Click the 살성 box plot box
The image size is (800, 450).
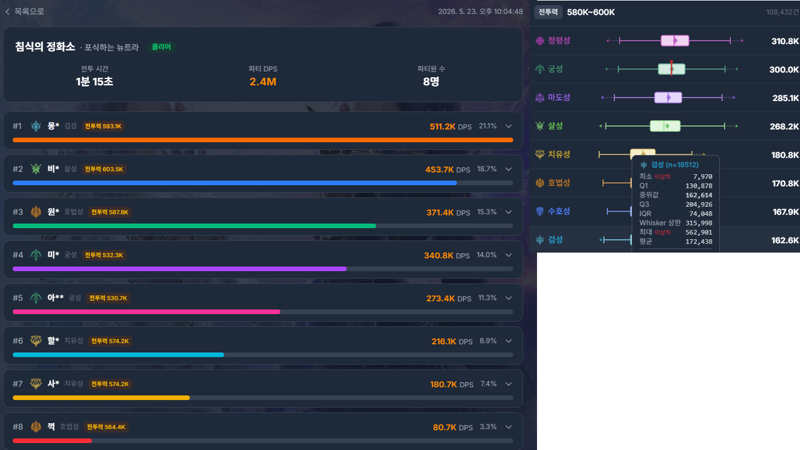click(665, 126)
